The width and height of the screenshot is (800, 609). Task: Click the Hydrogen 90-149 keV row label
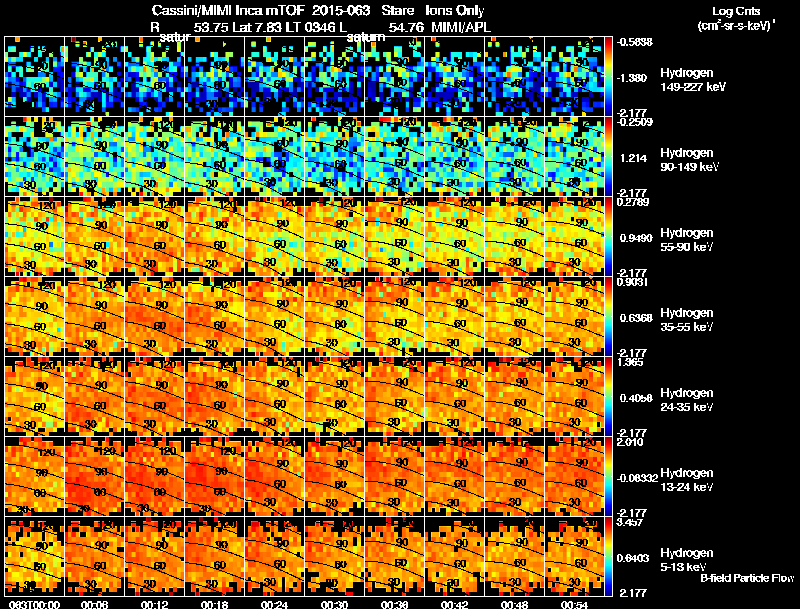click(689, 160)
